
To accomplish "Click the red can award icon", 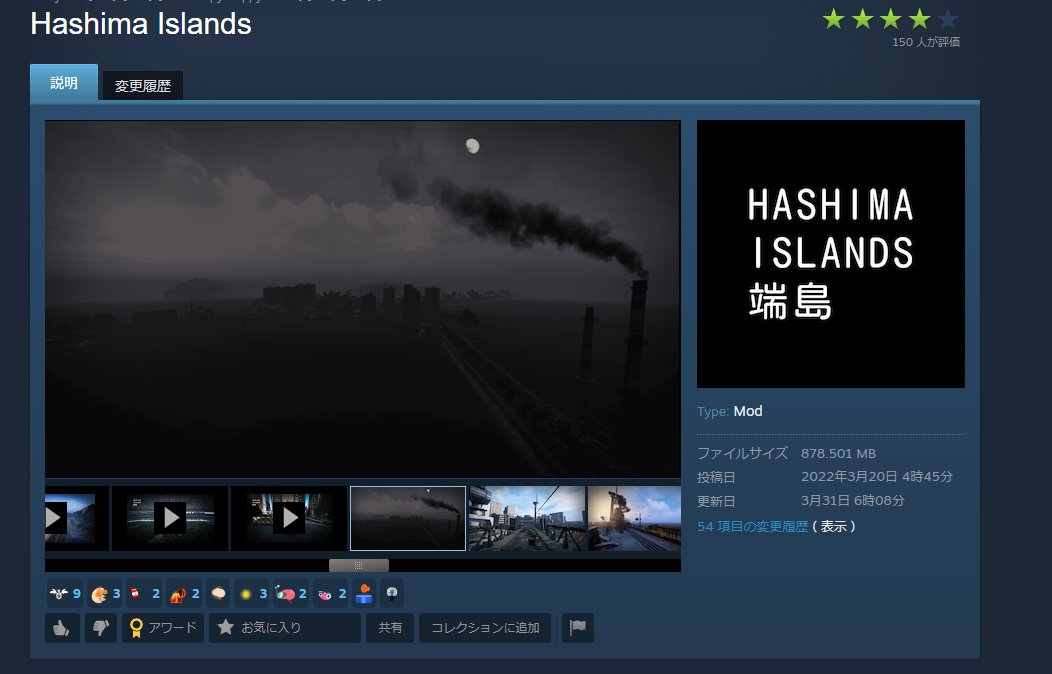I will (144, 594).
